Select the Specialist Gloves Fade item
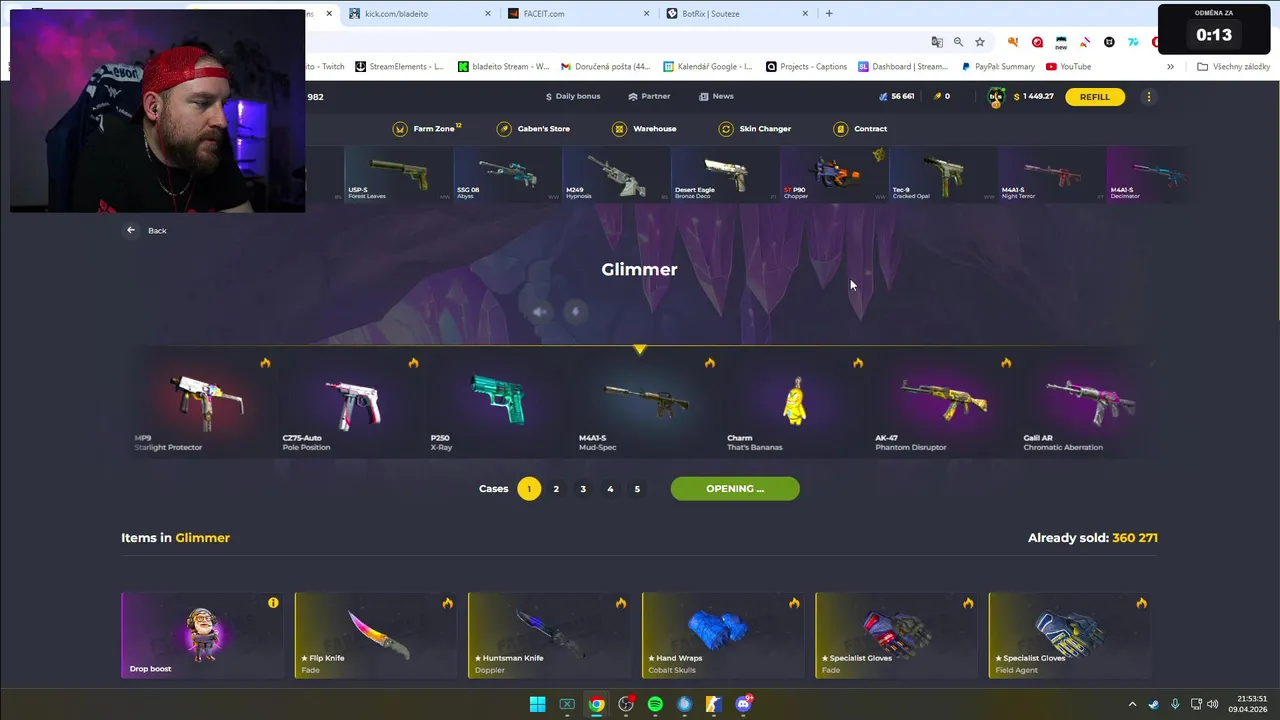Screen dimensions: 1280x720 coord(896,635)
